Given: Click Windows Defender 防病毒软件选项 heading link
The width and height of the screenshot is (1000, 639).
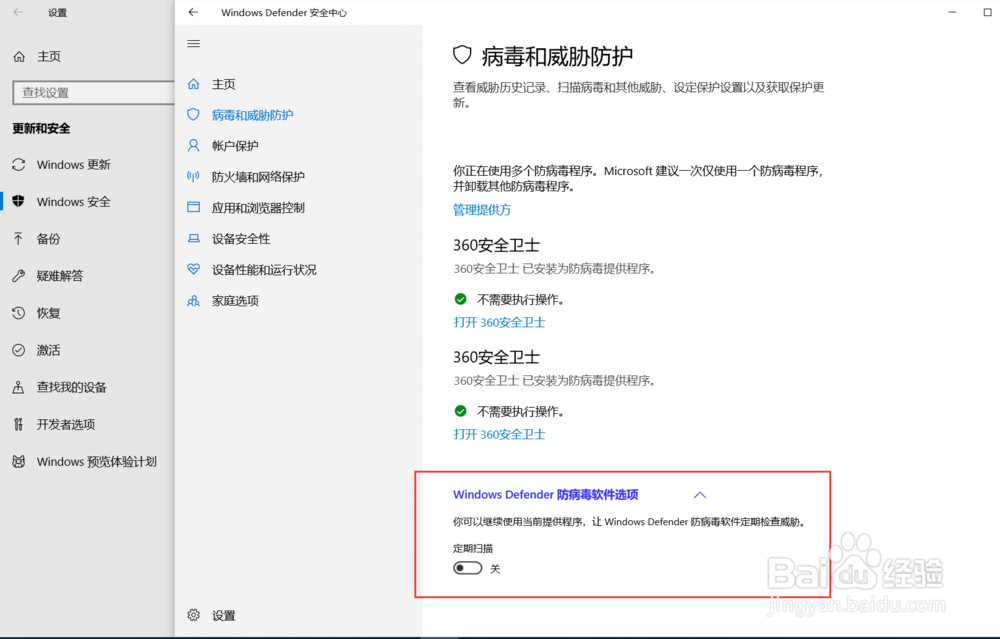Looking at the screenshot, I should 545,494.
